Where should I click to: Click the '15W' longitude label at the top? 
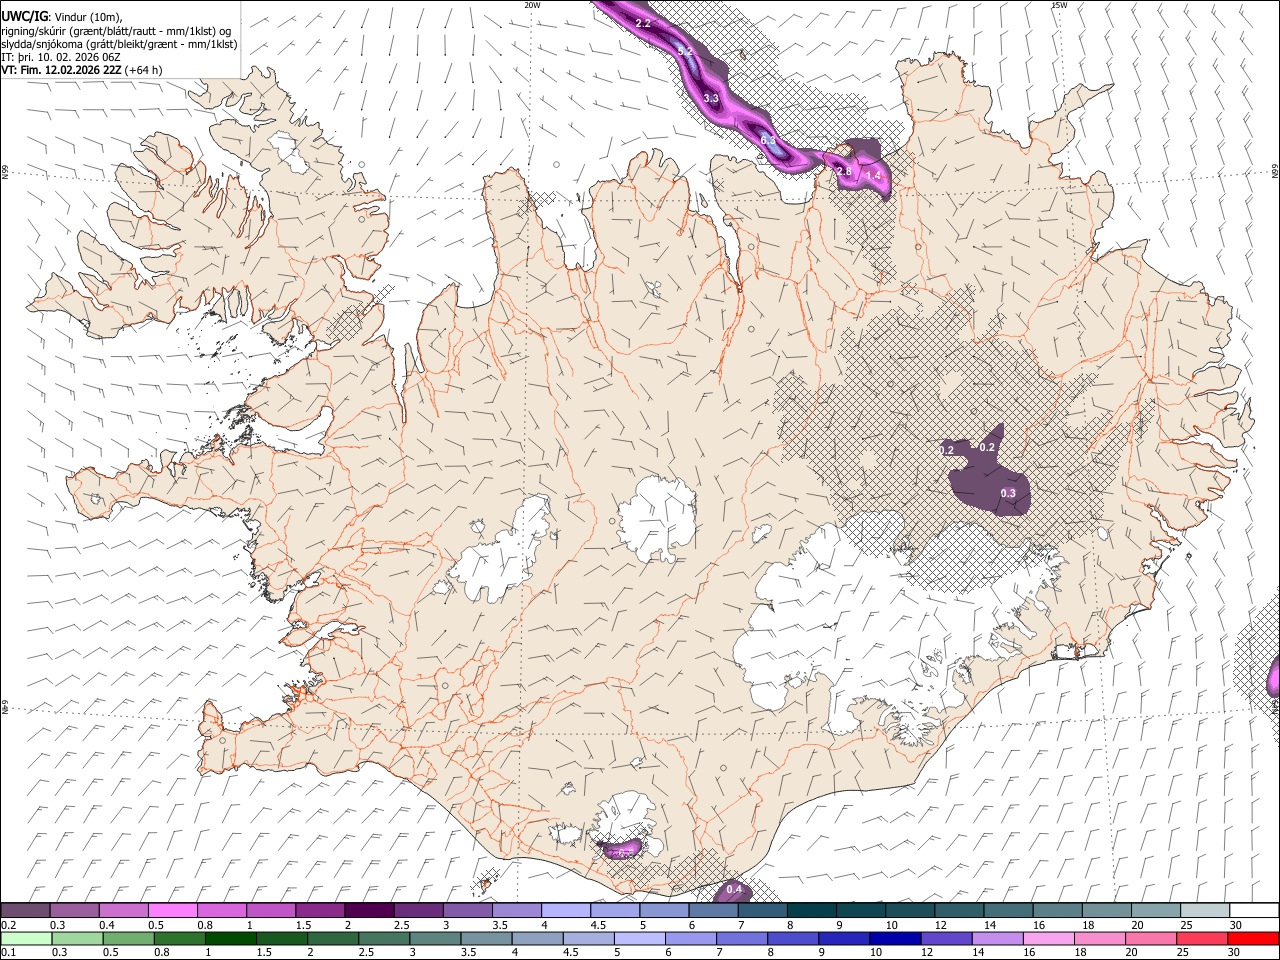point(1059,5)
